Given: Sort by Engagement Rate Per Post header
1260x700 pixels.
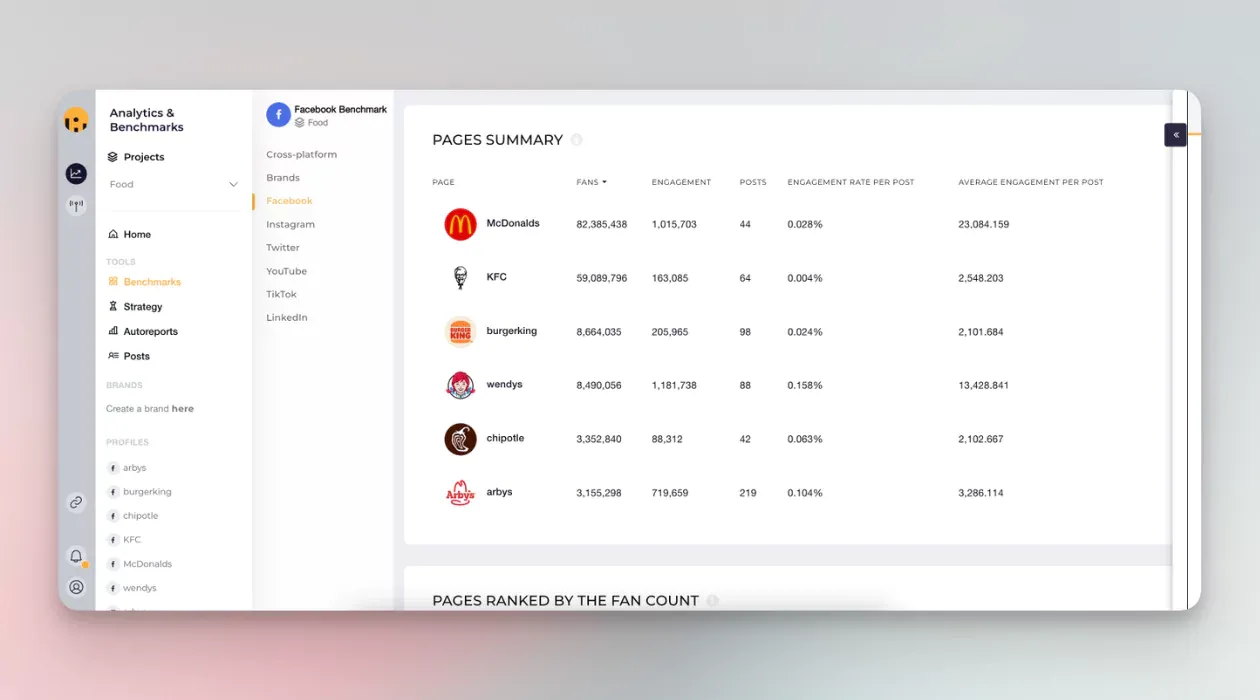Looking at the screenshot, I should pyautogui.click(x=851, y=182).
